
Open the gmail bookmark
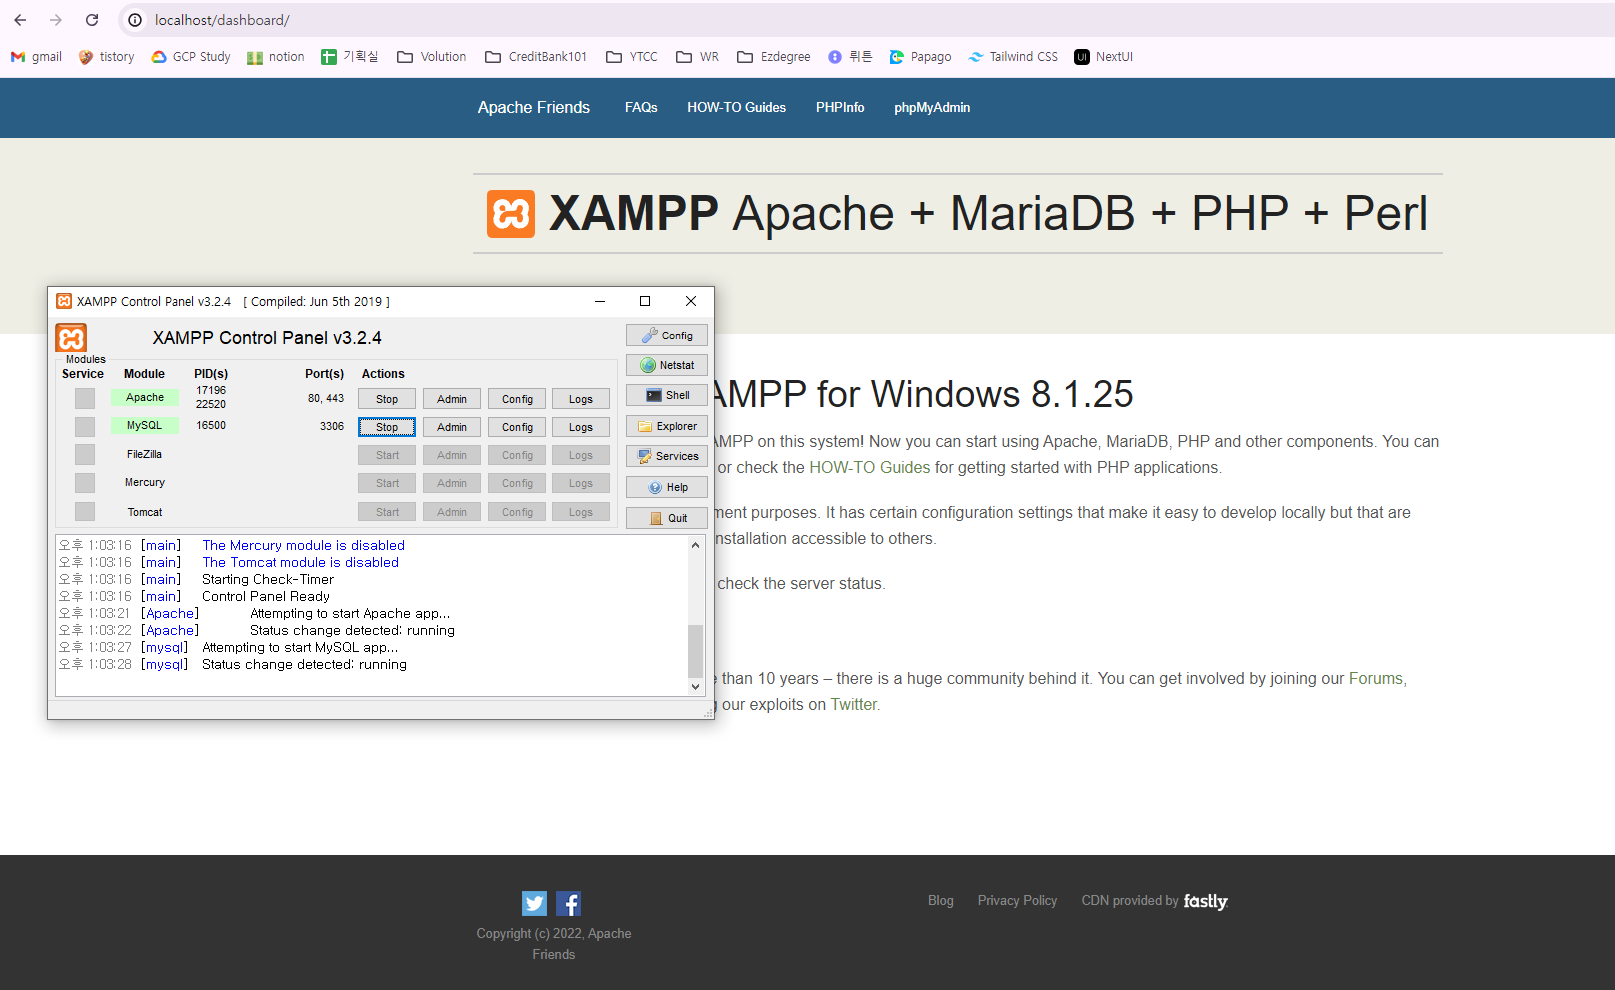coord(37,57)
